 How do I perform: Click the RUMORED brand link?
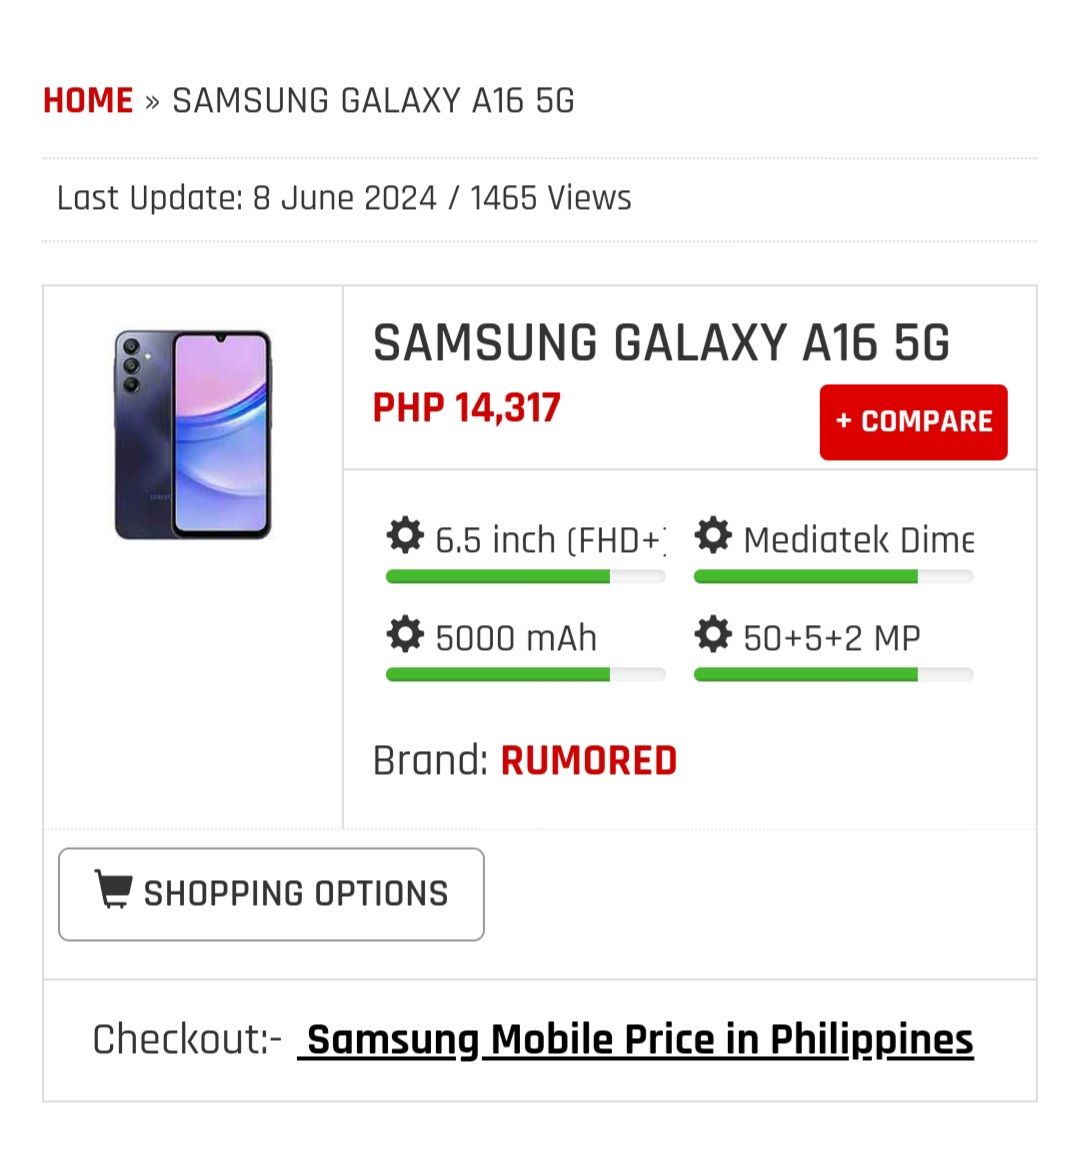point(588,761)
